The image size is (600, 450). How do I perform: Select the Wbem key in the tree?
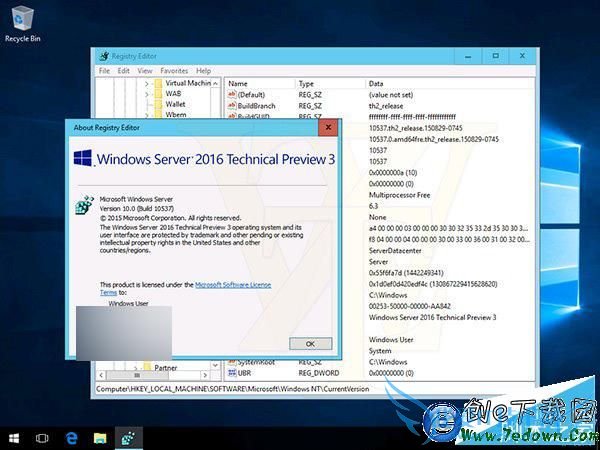click(x=176, y=114)
